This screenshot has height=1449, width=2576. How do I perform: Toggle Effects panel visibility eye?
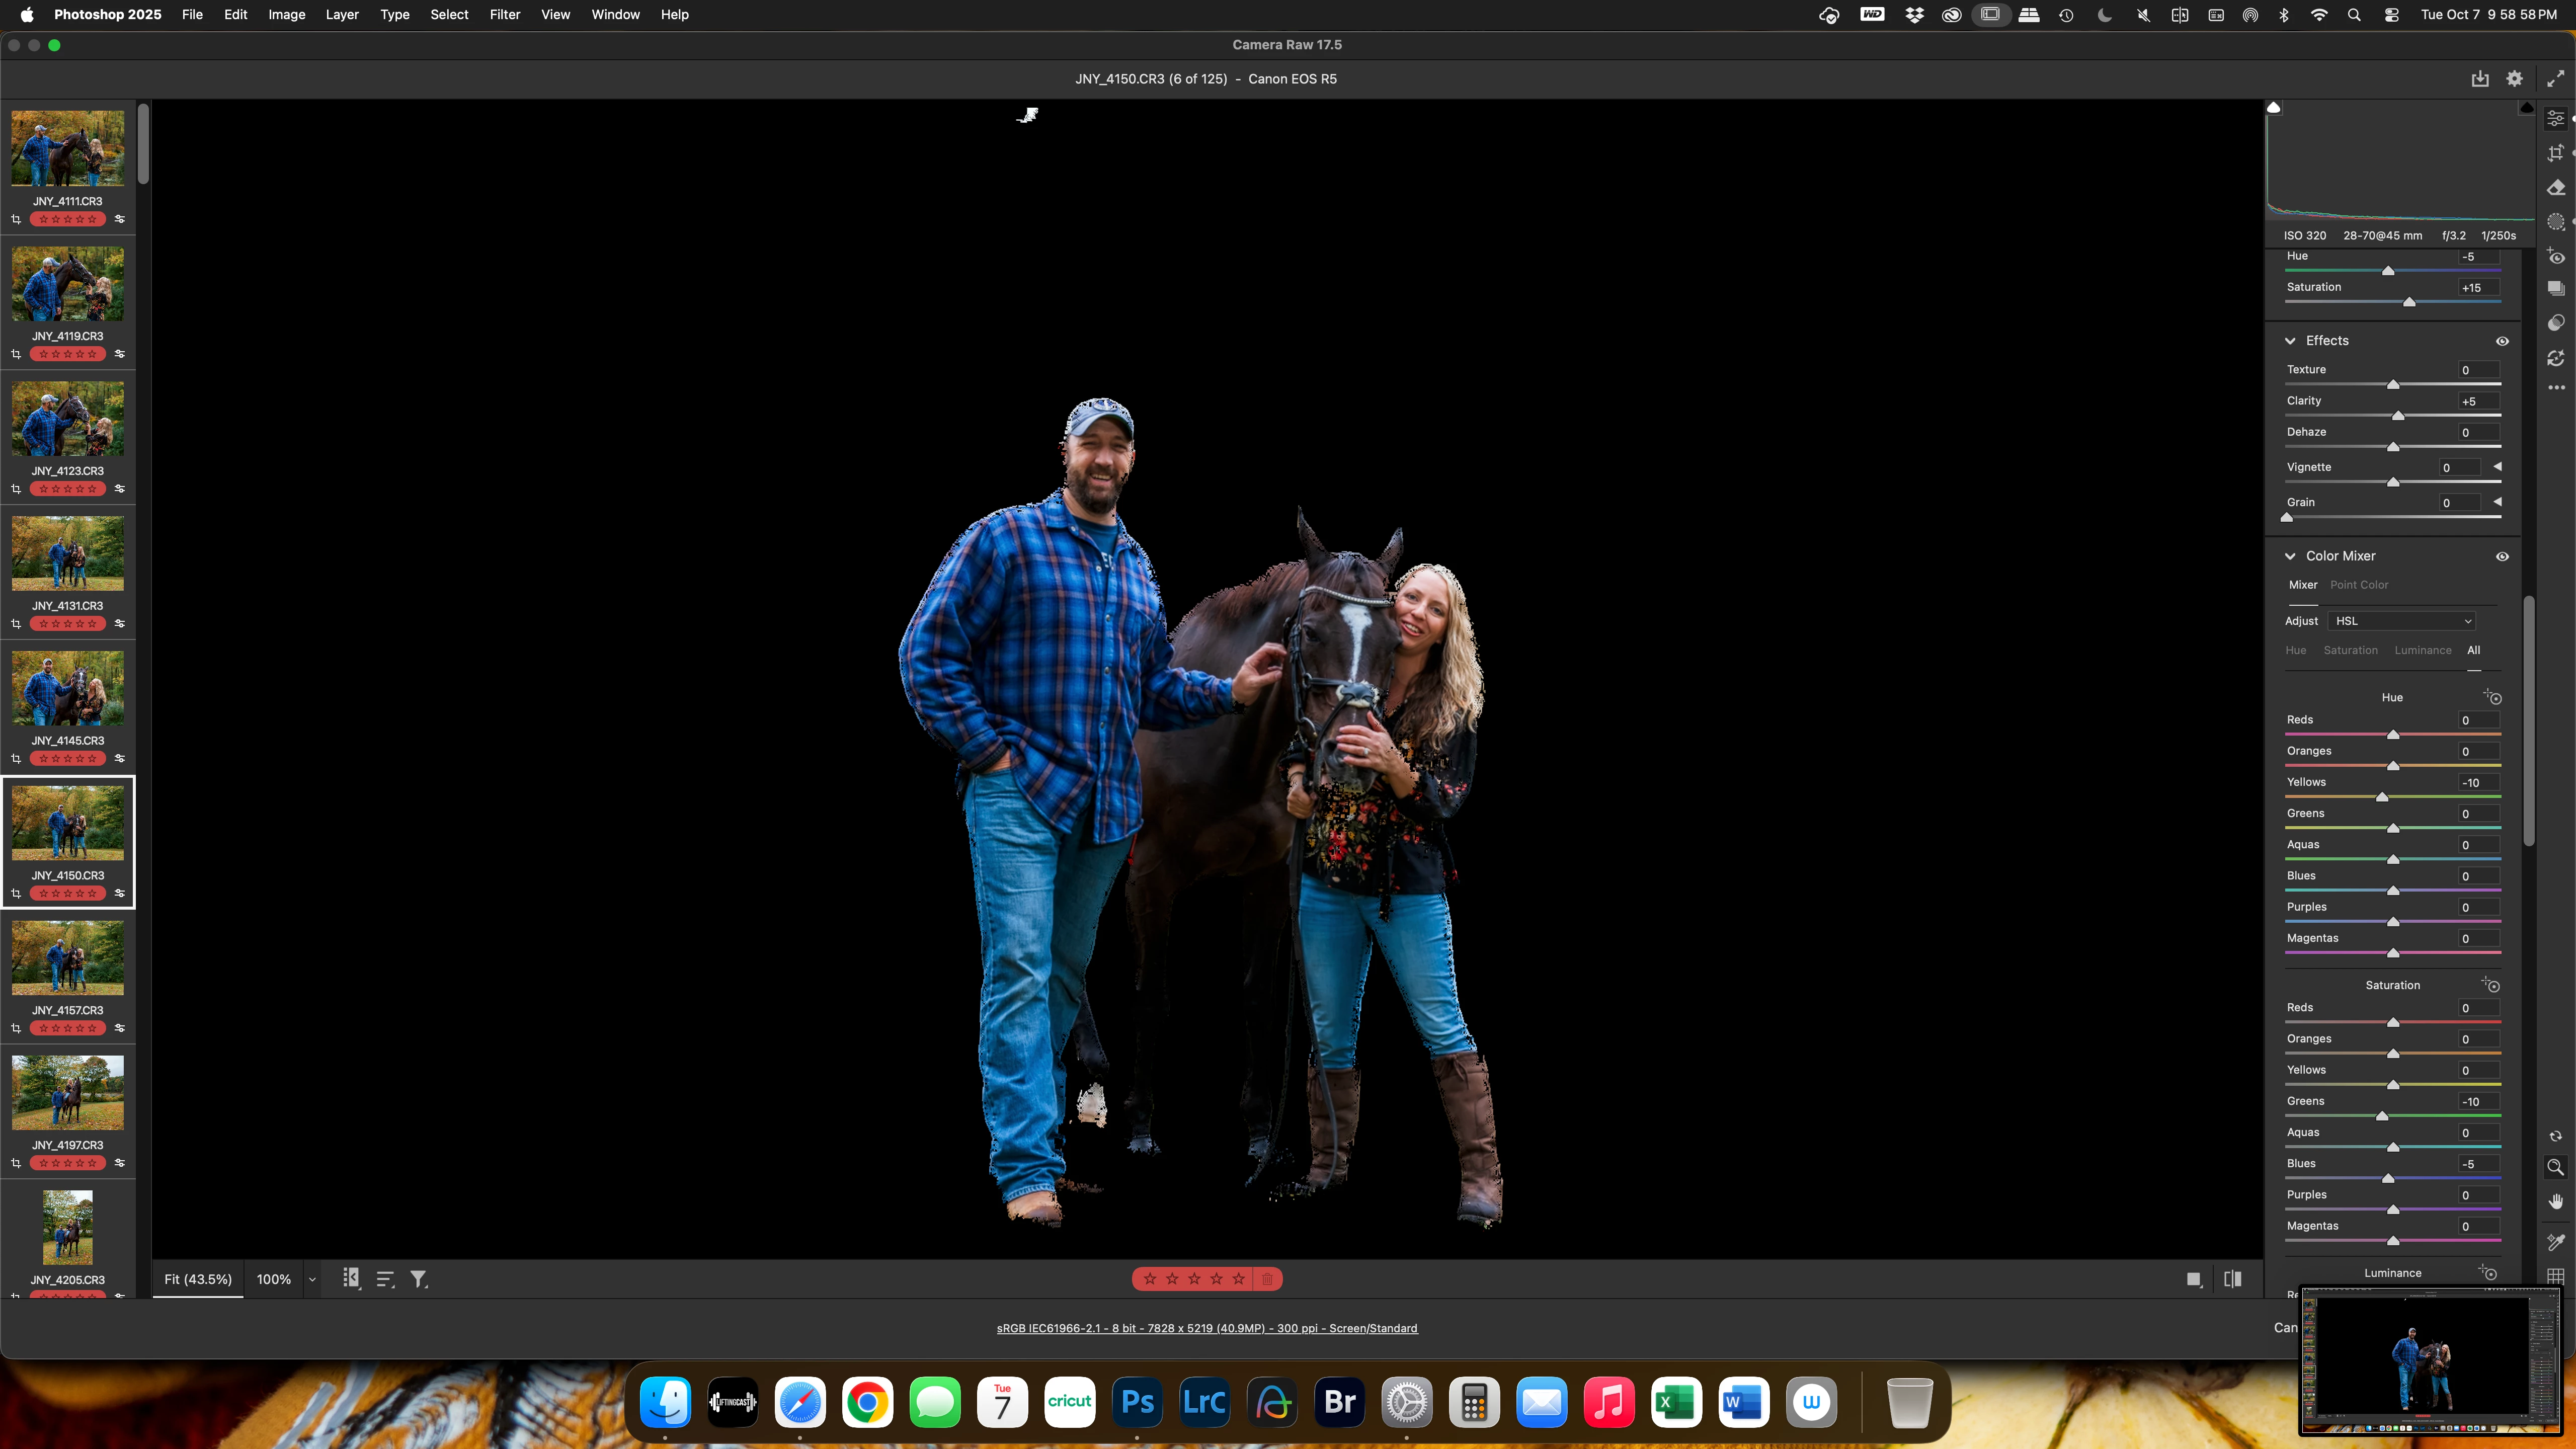pos(2502,341)
